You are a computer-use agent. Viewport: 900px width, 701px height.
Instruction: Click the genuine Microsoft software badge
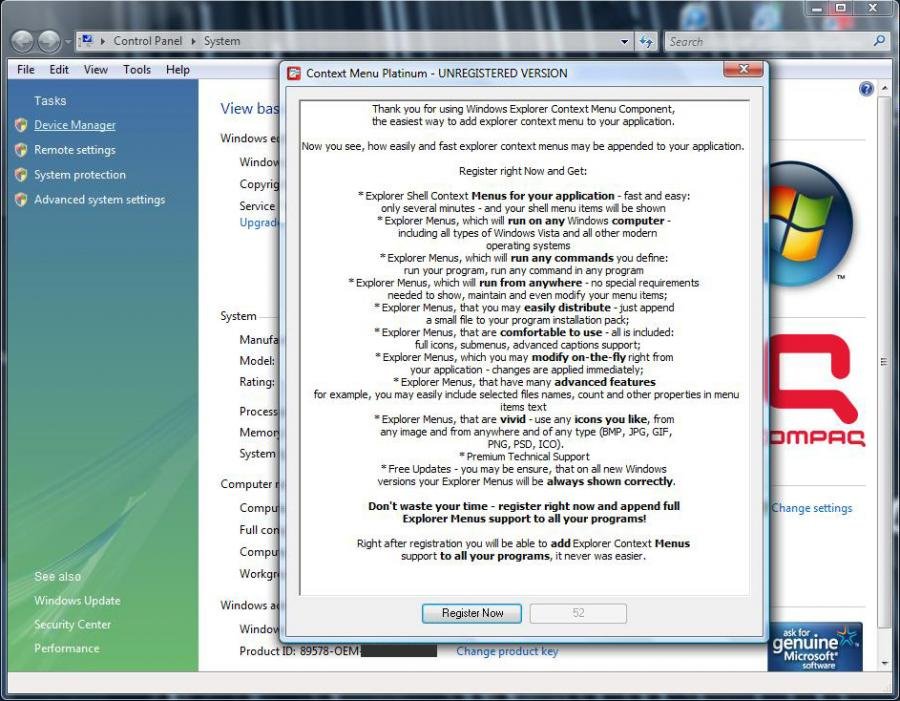tap(815, 646)
